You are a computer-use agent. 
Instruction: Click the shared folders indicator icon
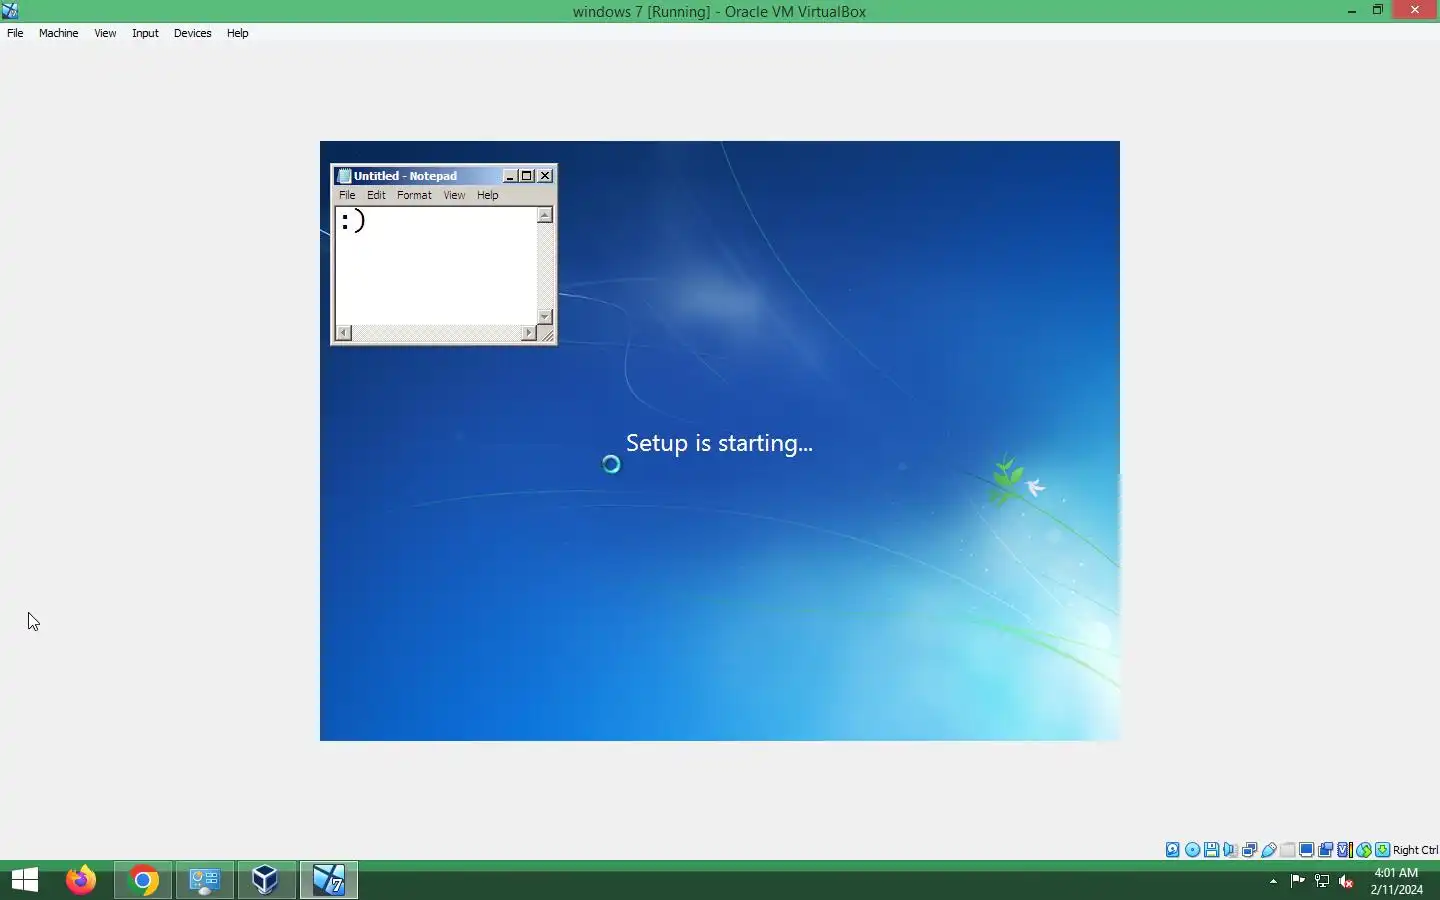point(1288,850)
